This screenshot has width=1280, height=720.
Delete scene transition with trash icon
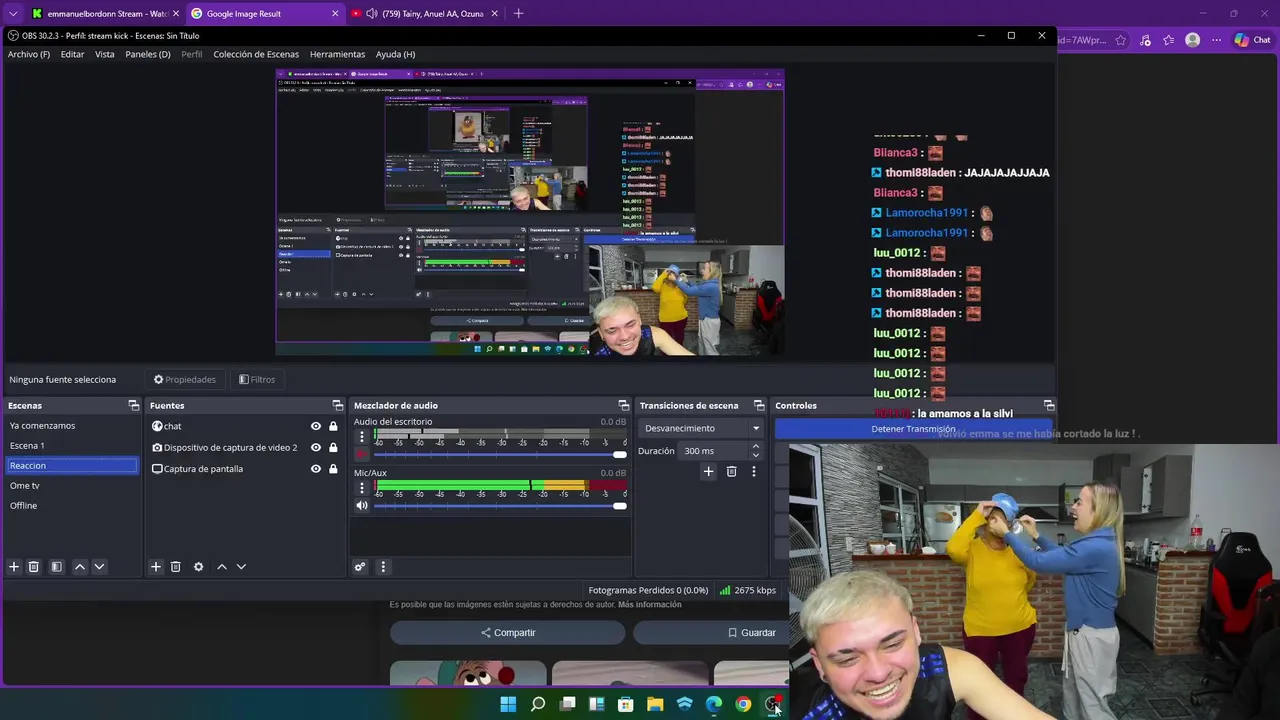[x=731, y=472]
